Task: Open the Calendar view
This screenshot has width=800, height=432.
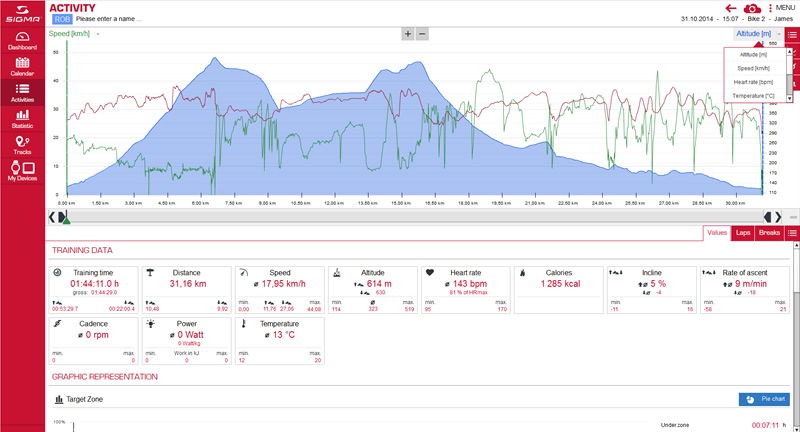Action: click(22, 67)
